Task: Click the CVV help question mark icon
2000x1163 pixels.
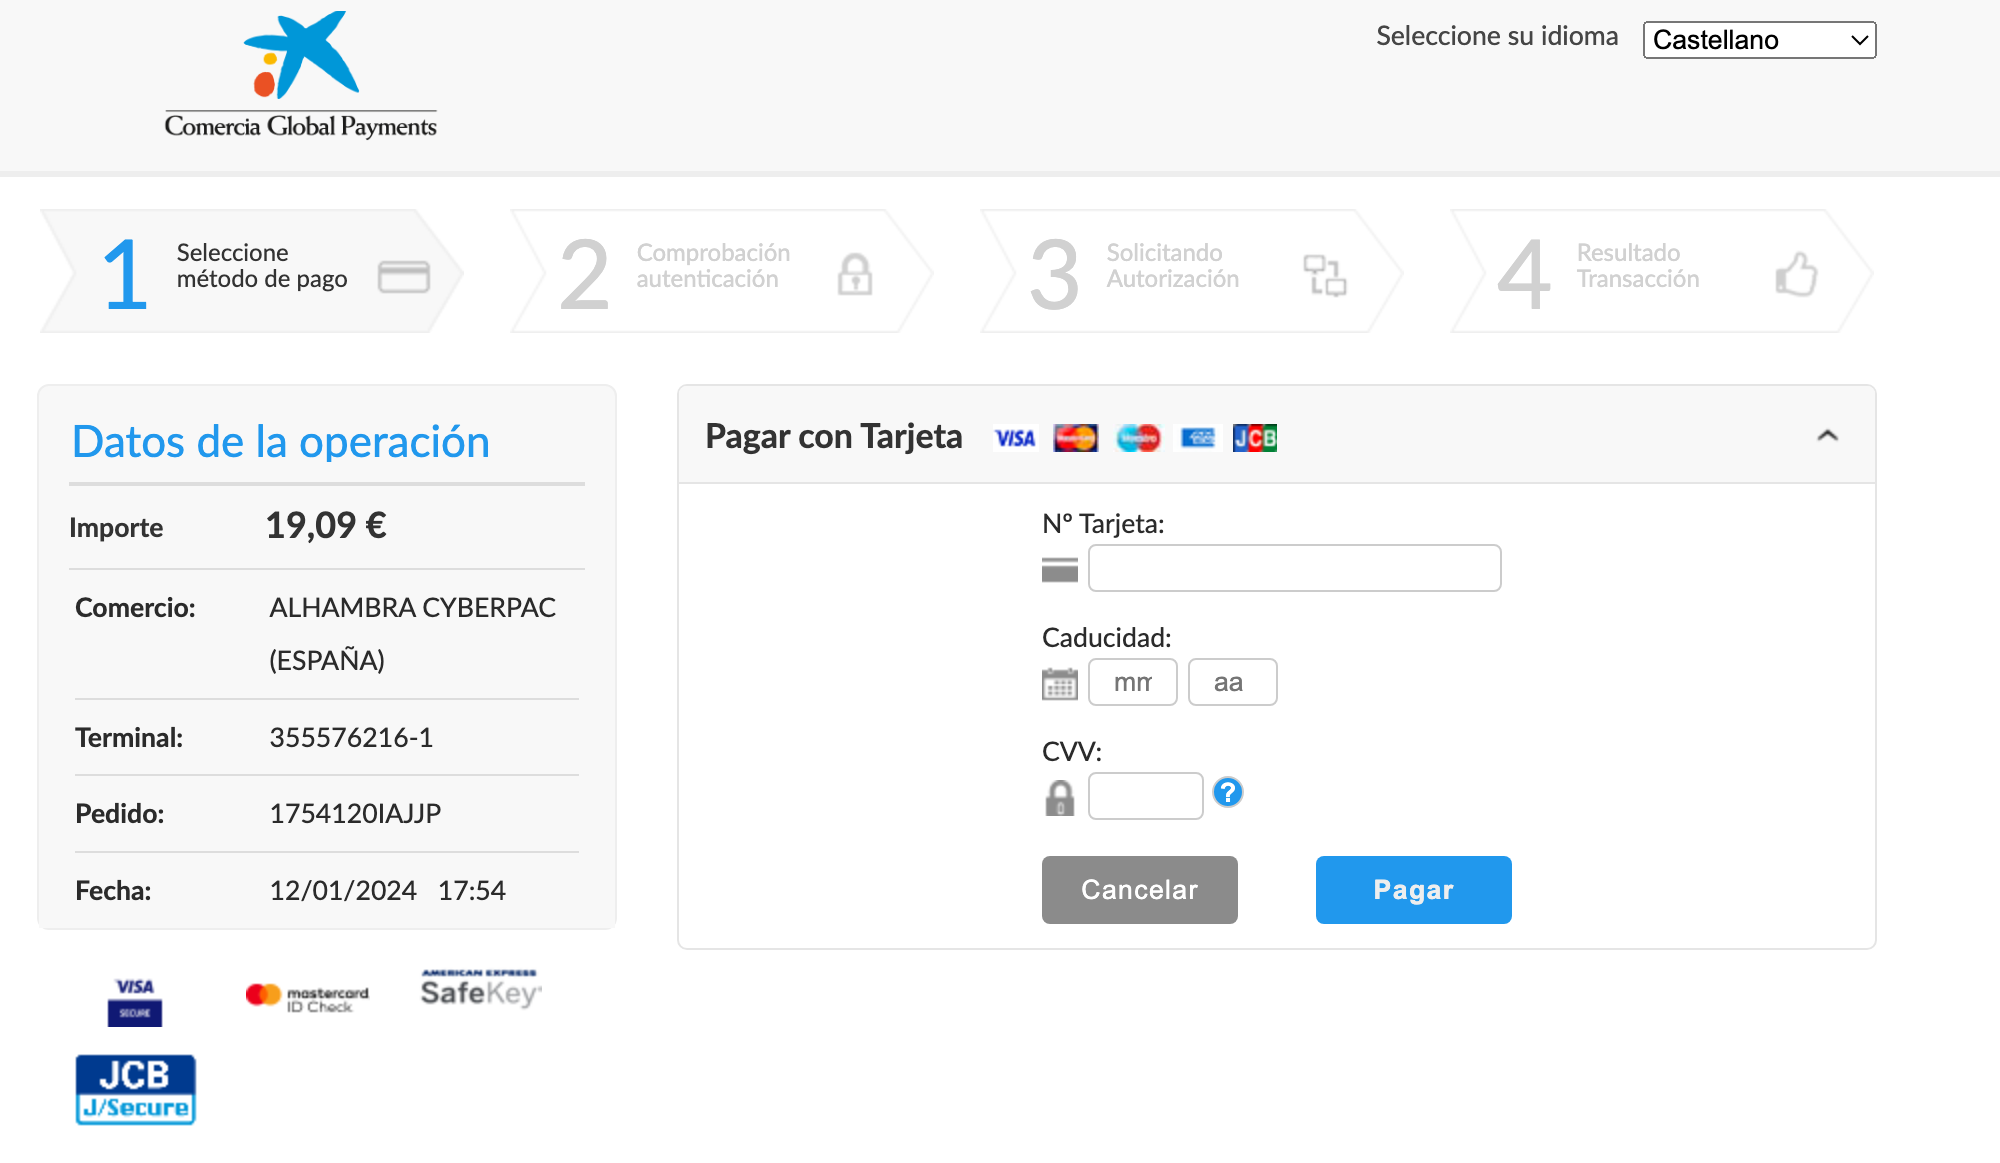Action: (x=1227, y=793)
